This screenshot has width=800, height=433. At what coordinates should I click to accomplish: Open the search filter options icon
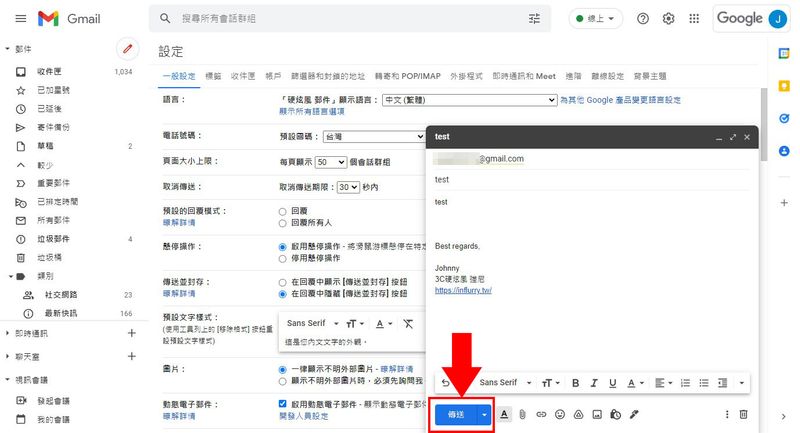(534, 19)
